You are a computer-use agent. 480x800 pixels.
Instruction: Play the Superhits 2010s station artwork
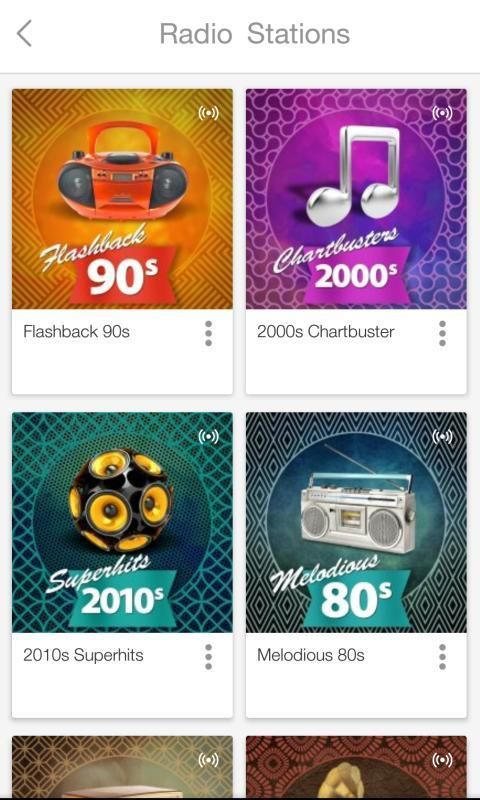pos(122,522)
